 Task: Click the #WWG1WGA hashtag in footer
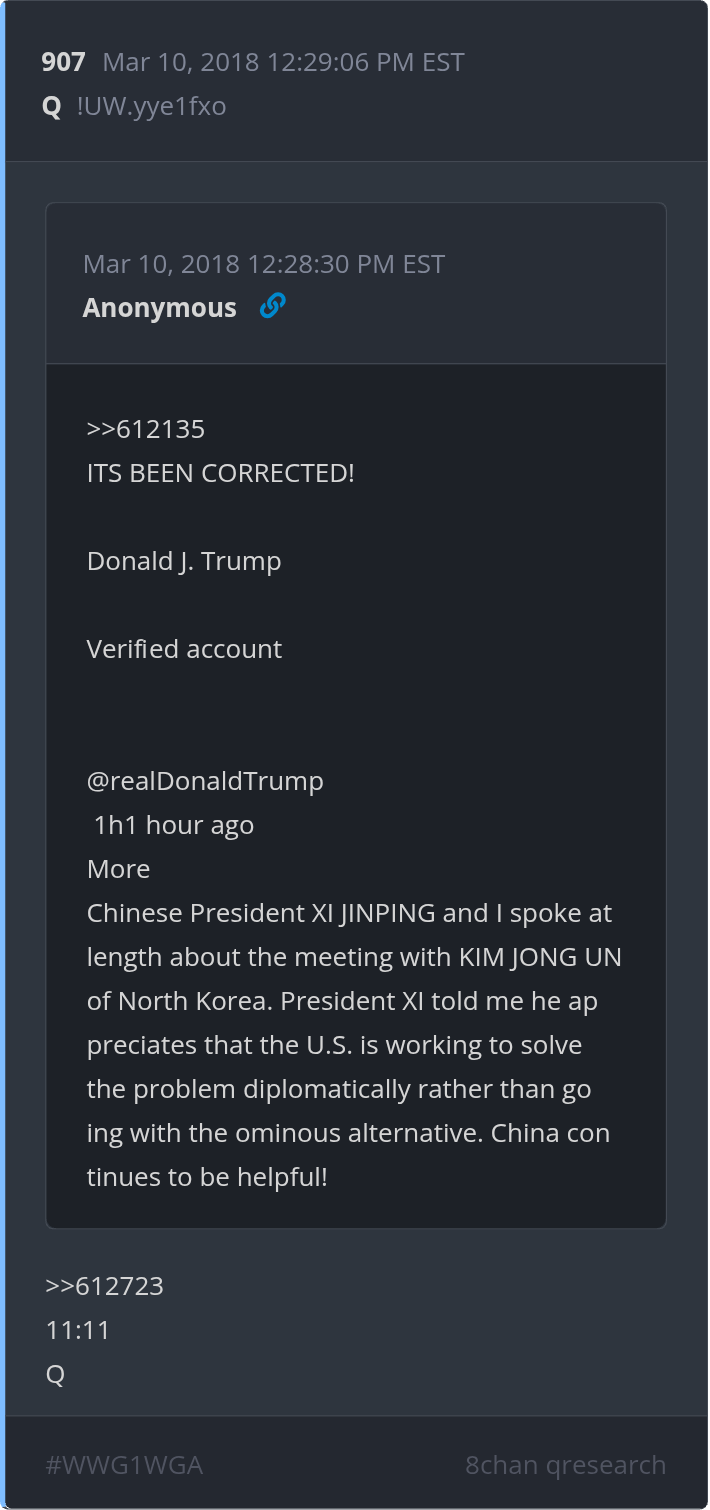pyautogui.click(x=125, y=1466)
